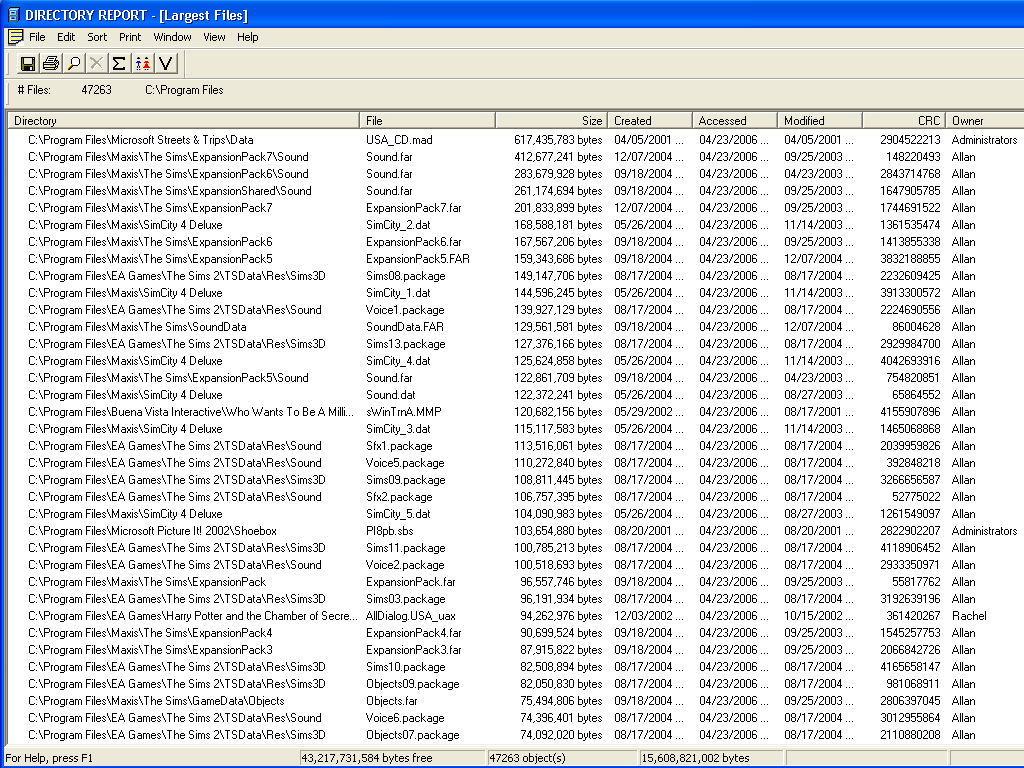Select the ExpansionPack6.far file name

point(413,242)
